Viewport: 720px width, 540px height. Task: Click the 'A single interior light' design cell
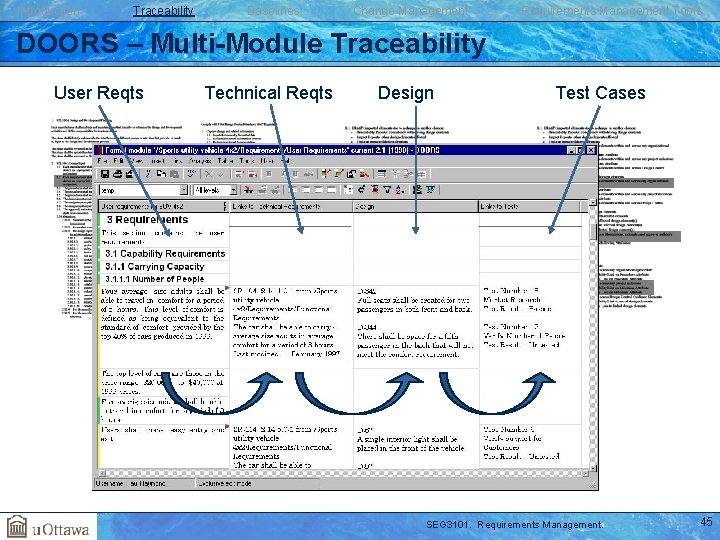pos(411,443)
